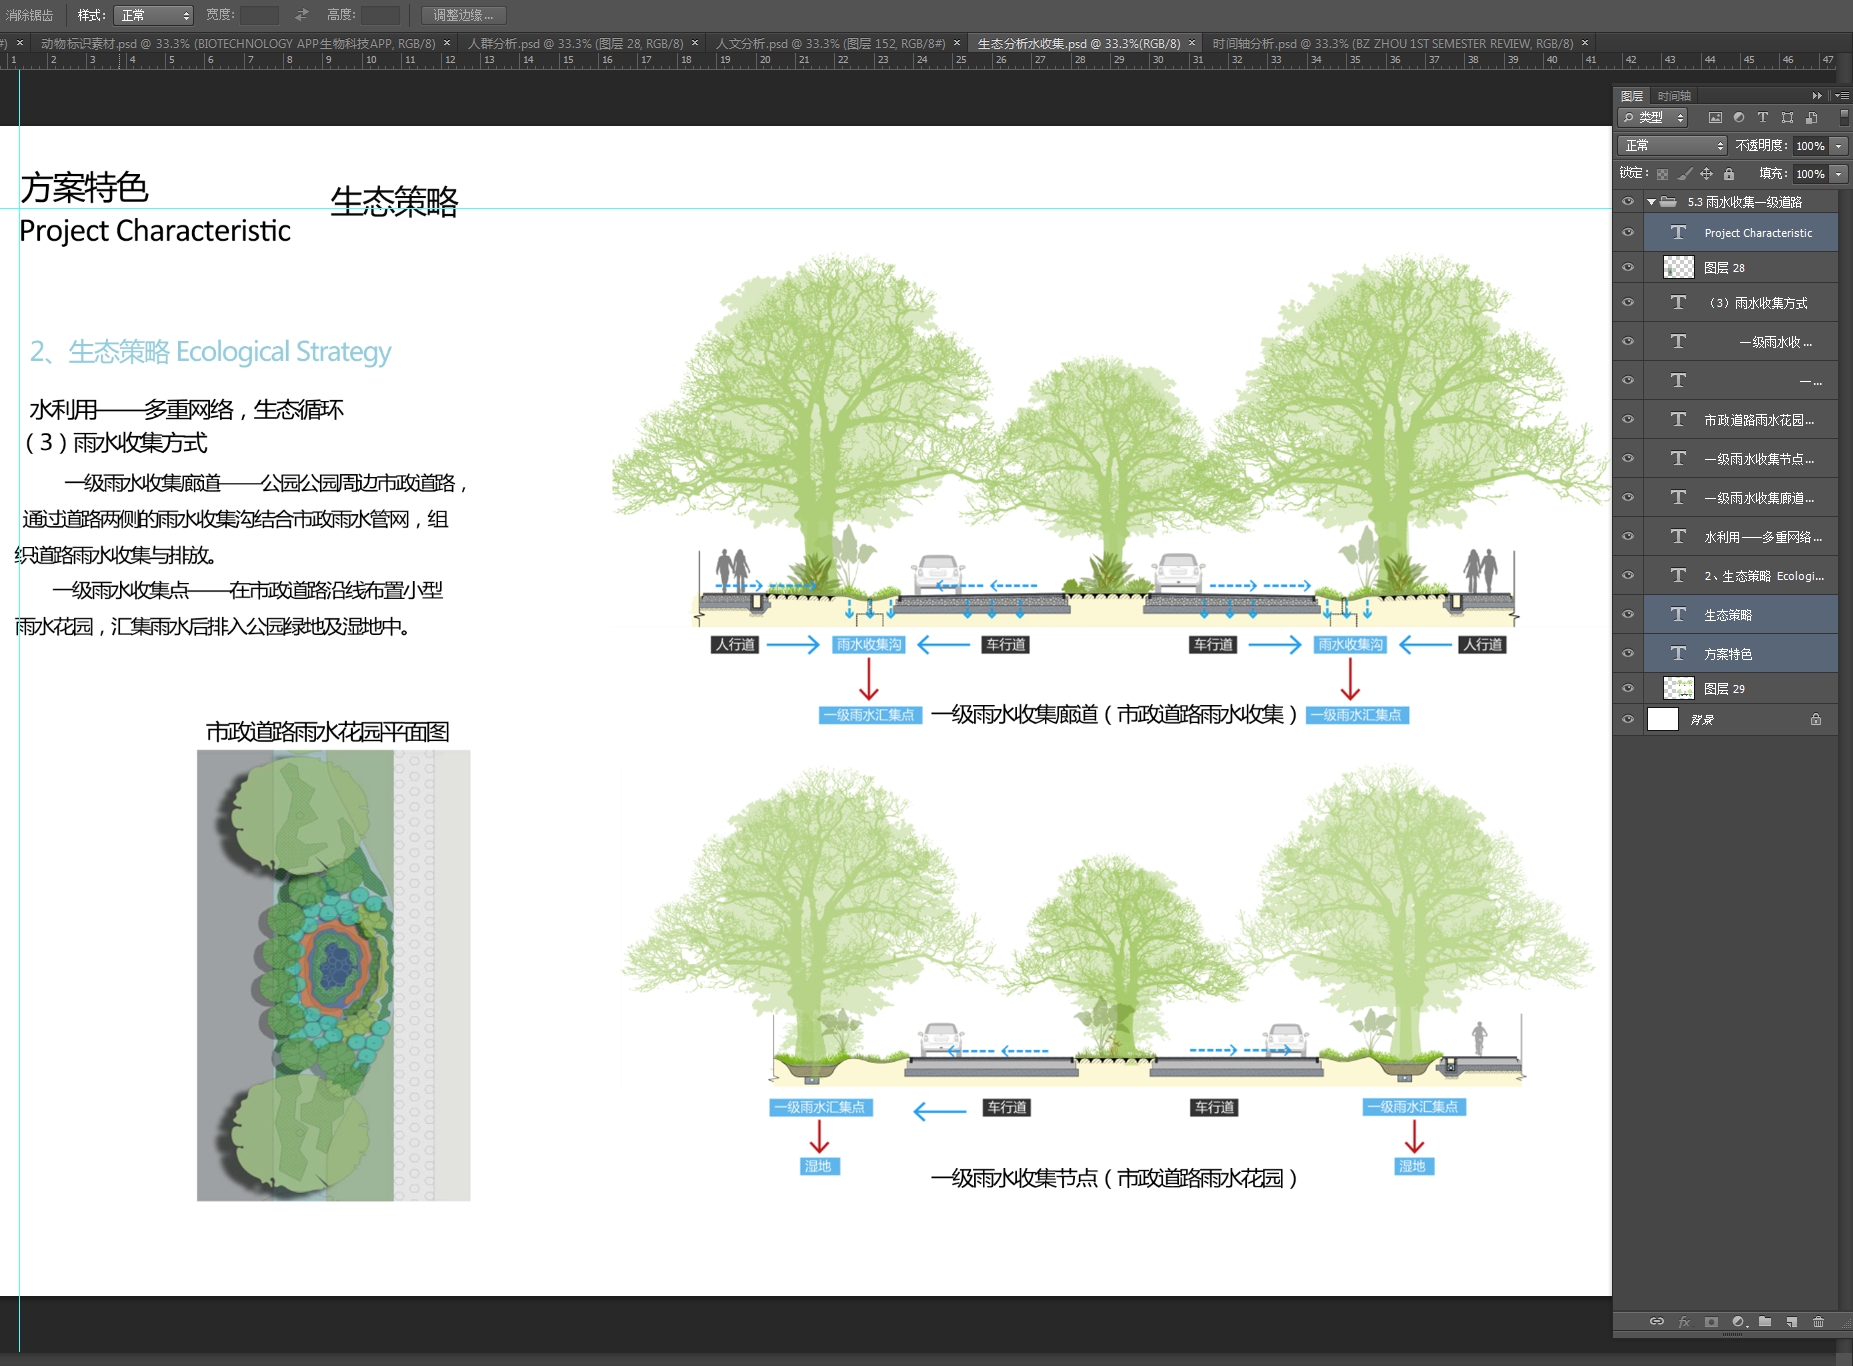
Task: Close the 动物标识素材.psd tab
Action: pos(447,43)
